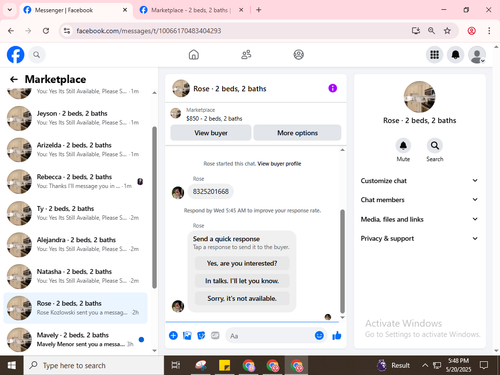The height and width of the screenshot is (375, 500).
Task: Click the install app icon in address bar
Action: point(415,31)
